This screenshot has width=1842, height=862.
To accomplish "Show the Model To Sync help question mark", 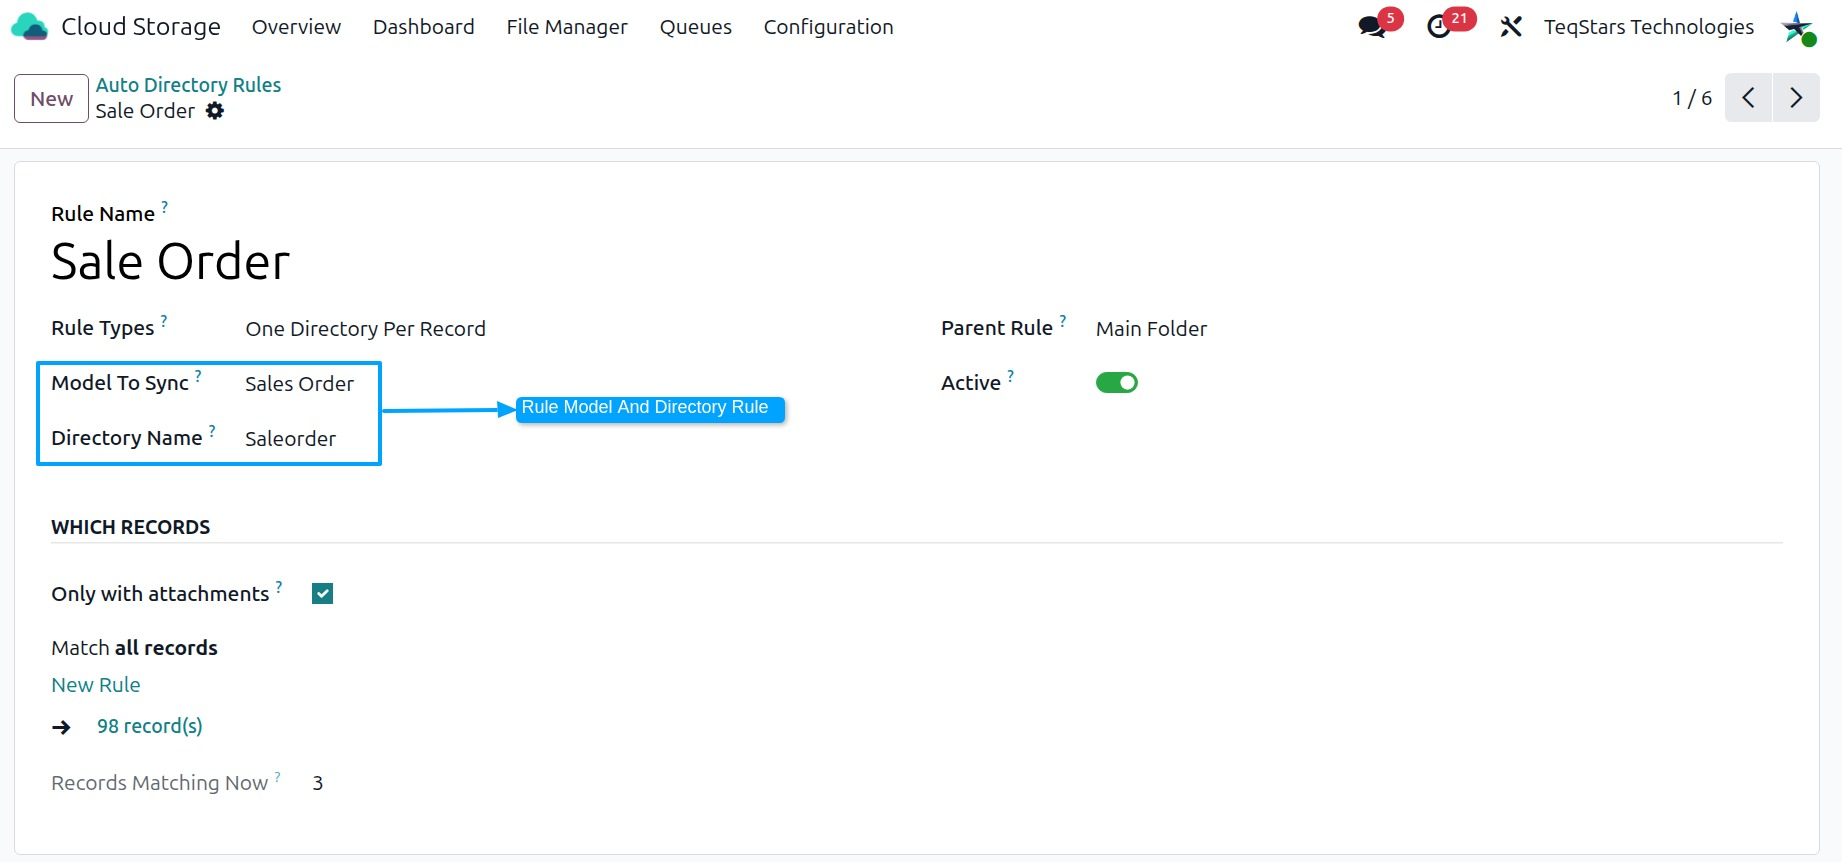I will point(198,376).
